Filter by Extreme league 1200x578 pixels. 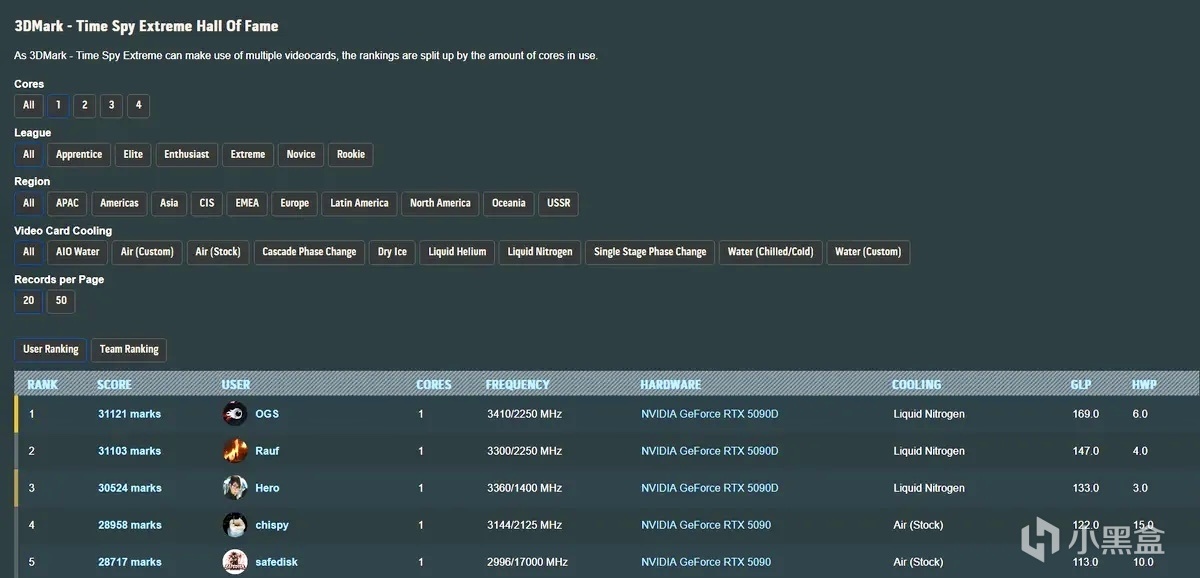coord(248,154)
